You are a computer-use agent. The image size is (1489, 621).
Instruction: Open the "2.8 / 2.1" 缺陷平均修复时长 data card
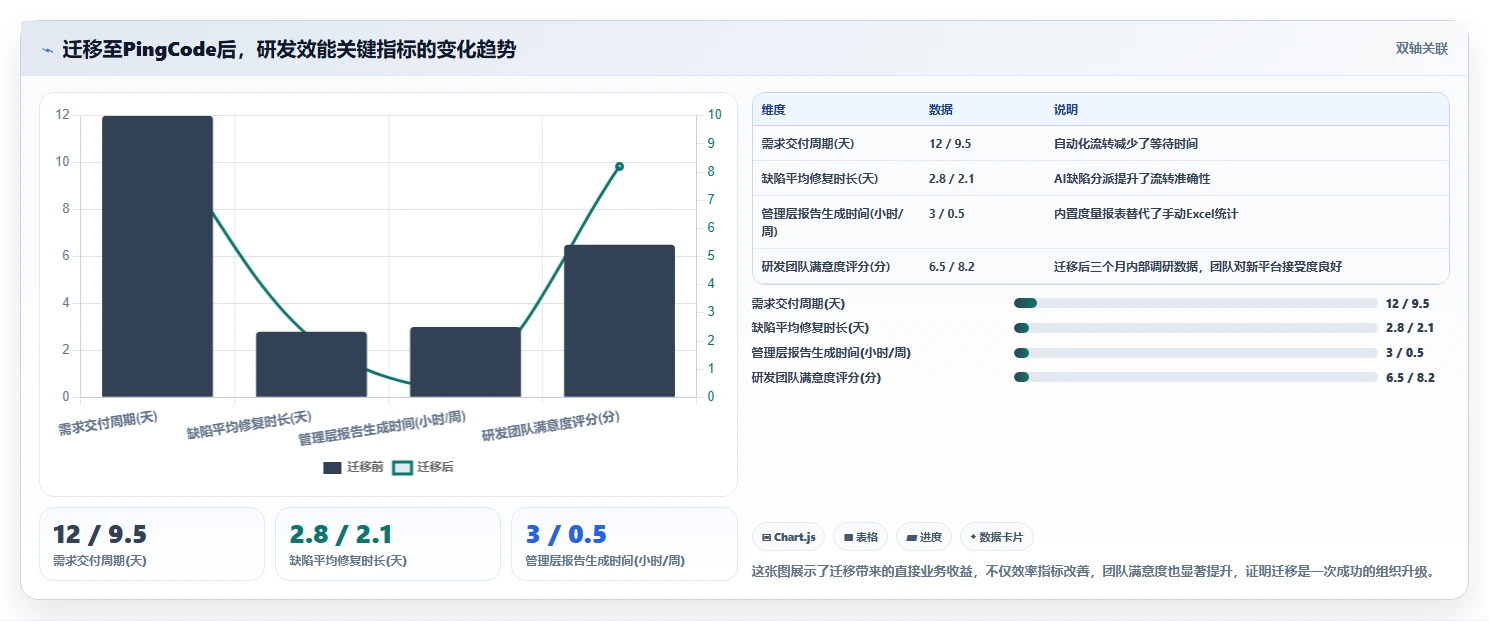pyautogui.click(x=388, y=544)
